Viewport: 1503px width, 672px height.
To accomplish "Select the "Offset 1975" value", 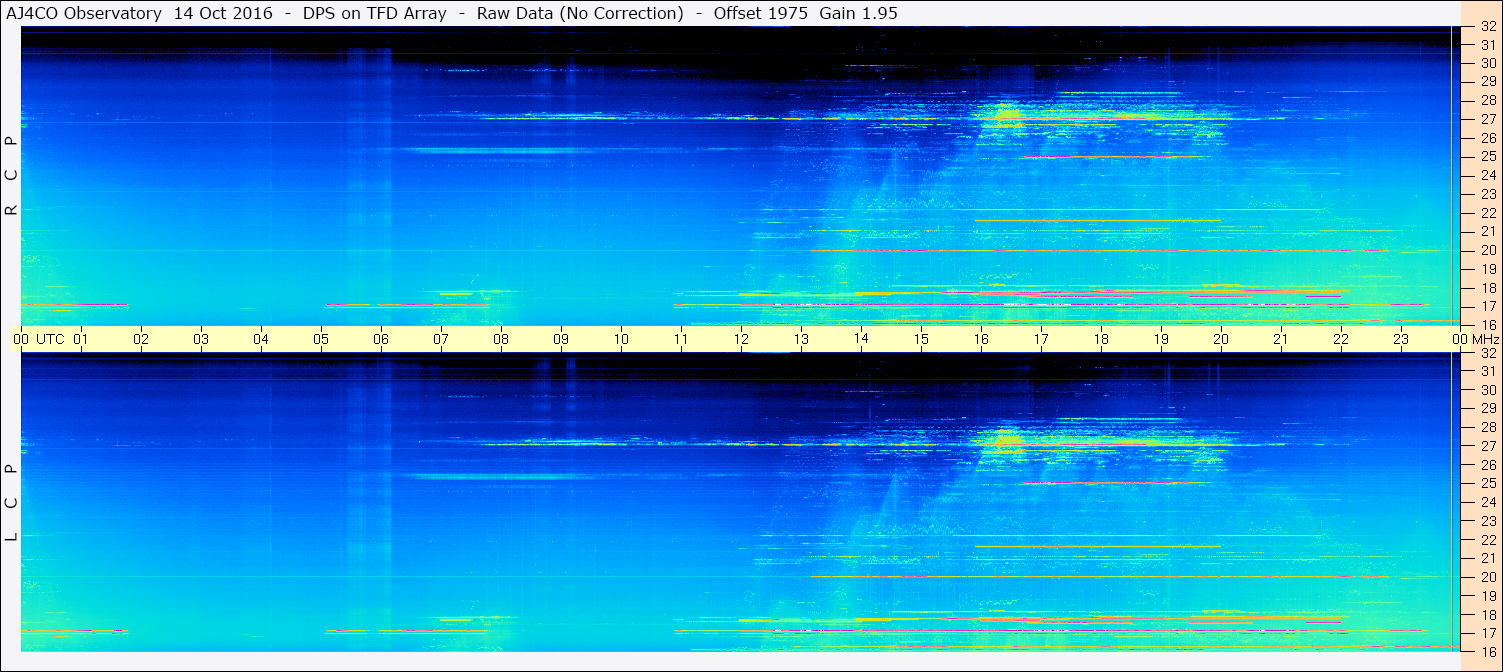I will click(761, 13).
